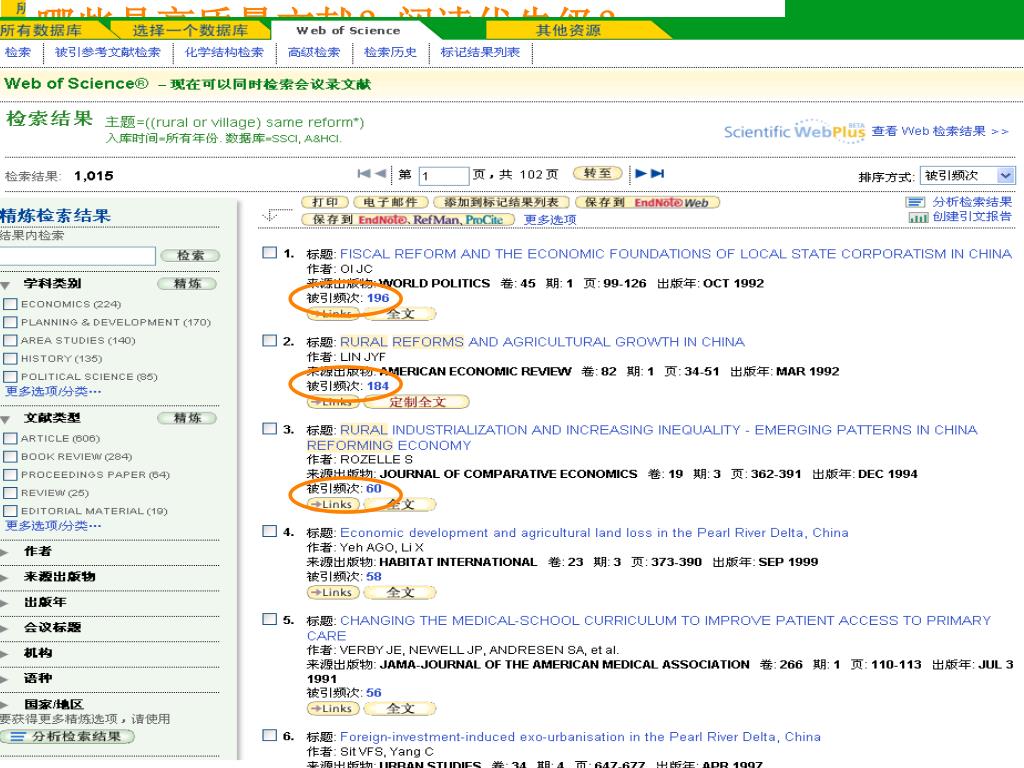Check the ECONOMICS (224) filter
Screen dimensions: 1024x768
pos(10,304)
